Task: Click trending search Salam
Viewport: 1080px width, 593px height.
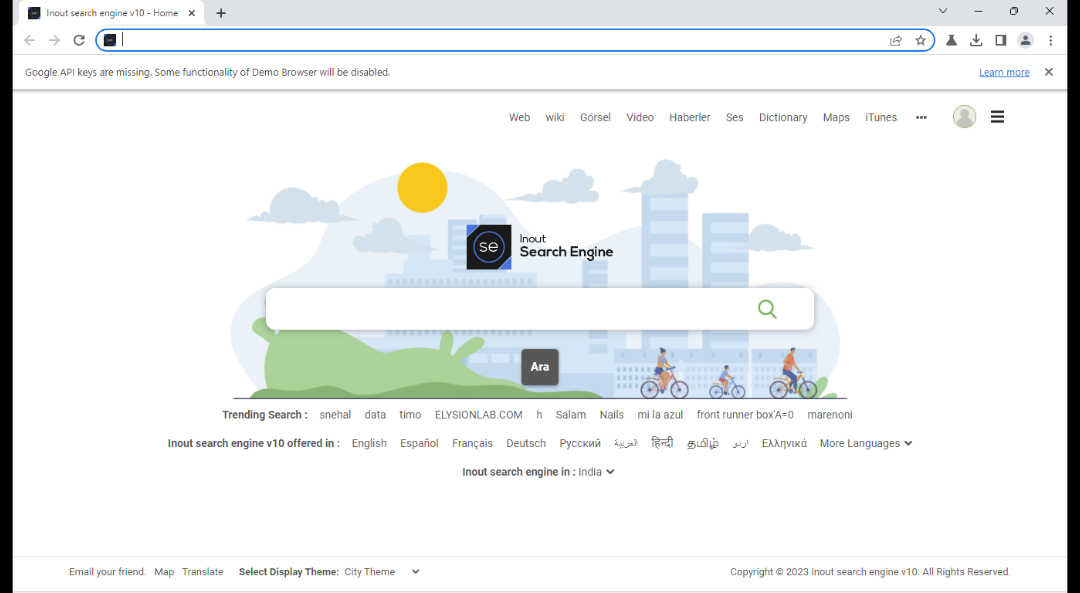Action: click(571, 415)
